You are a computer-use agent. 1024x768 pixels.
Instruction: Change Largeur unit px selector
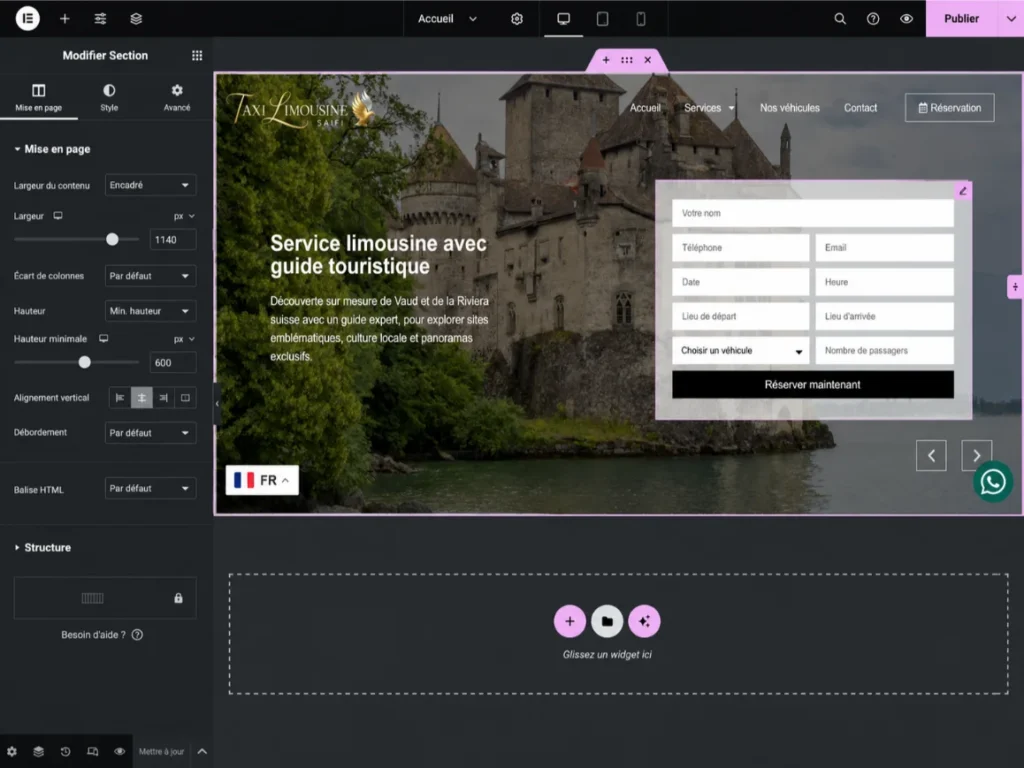(184, 216)
